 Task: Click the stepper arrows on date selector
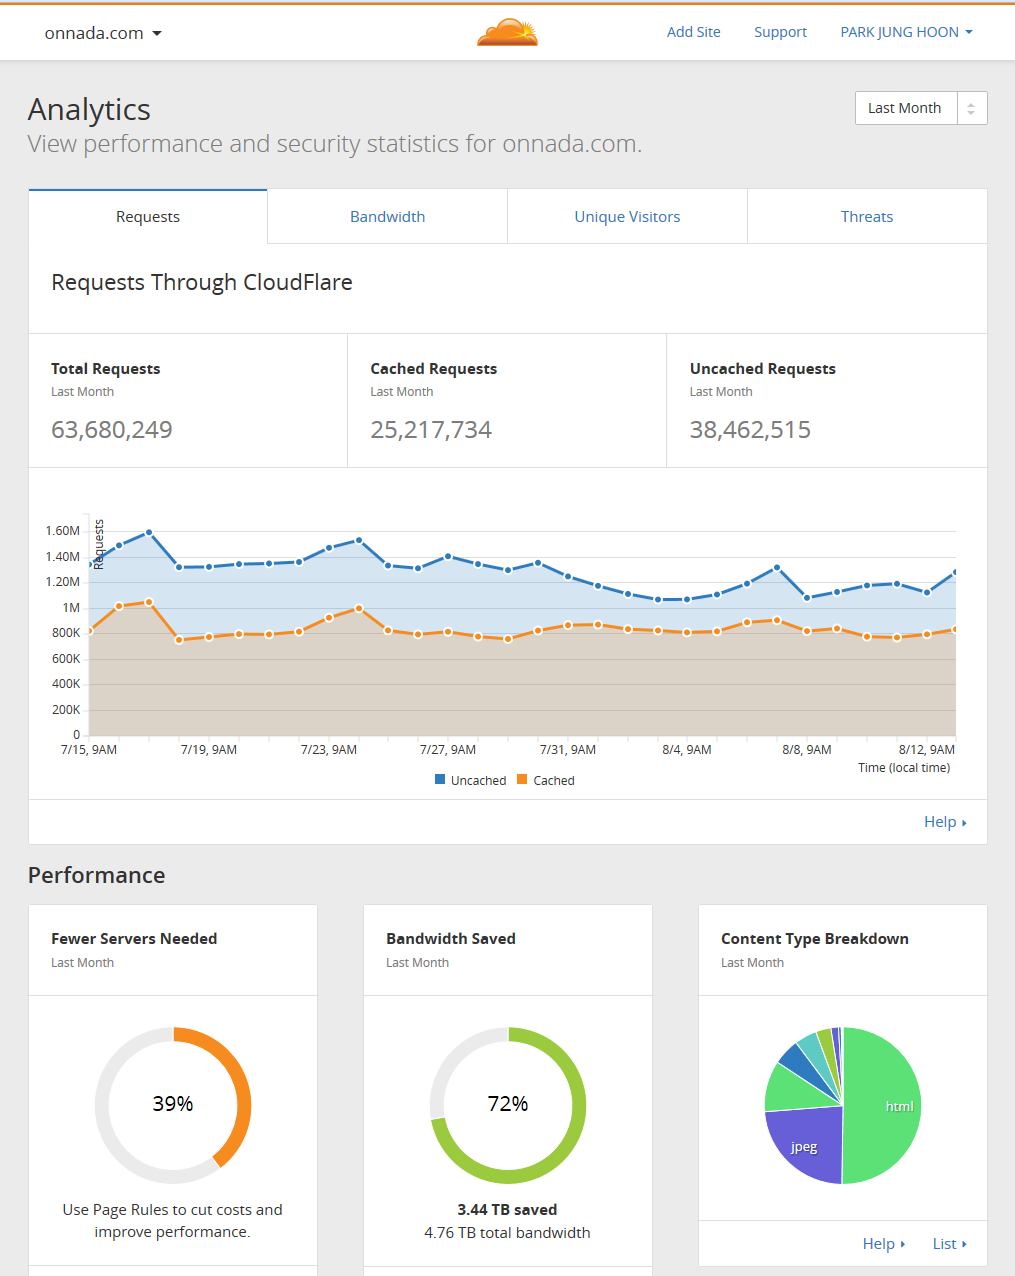pyautogui.click(x=971, y=108)
